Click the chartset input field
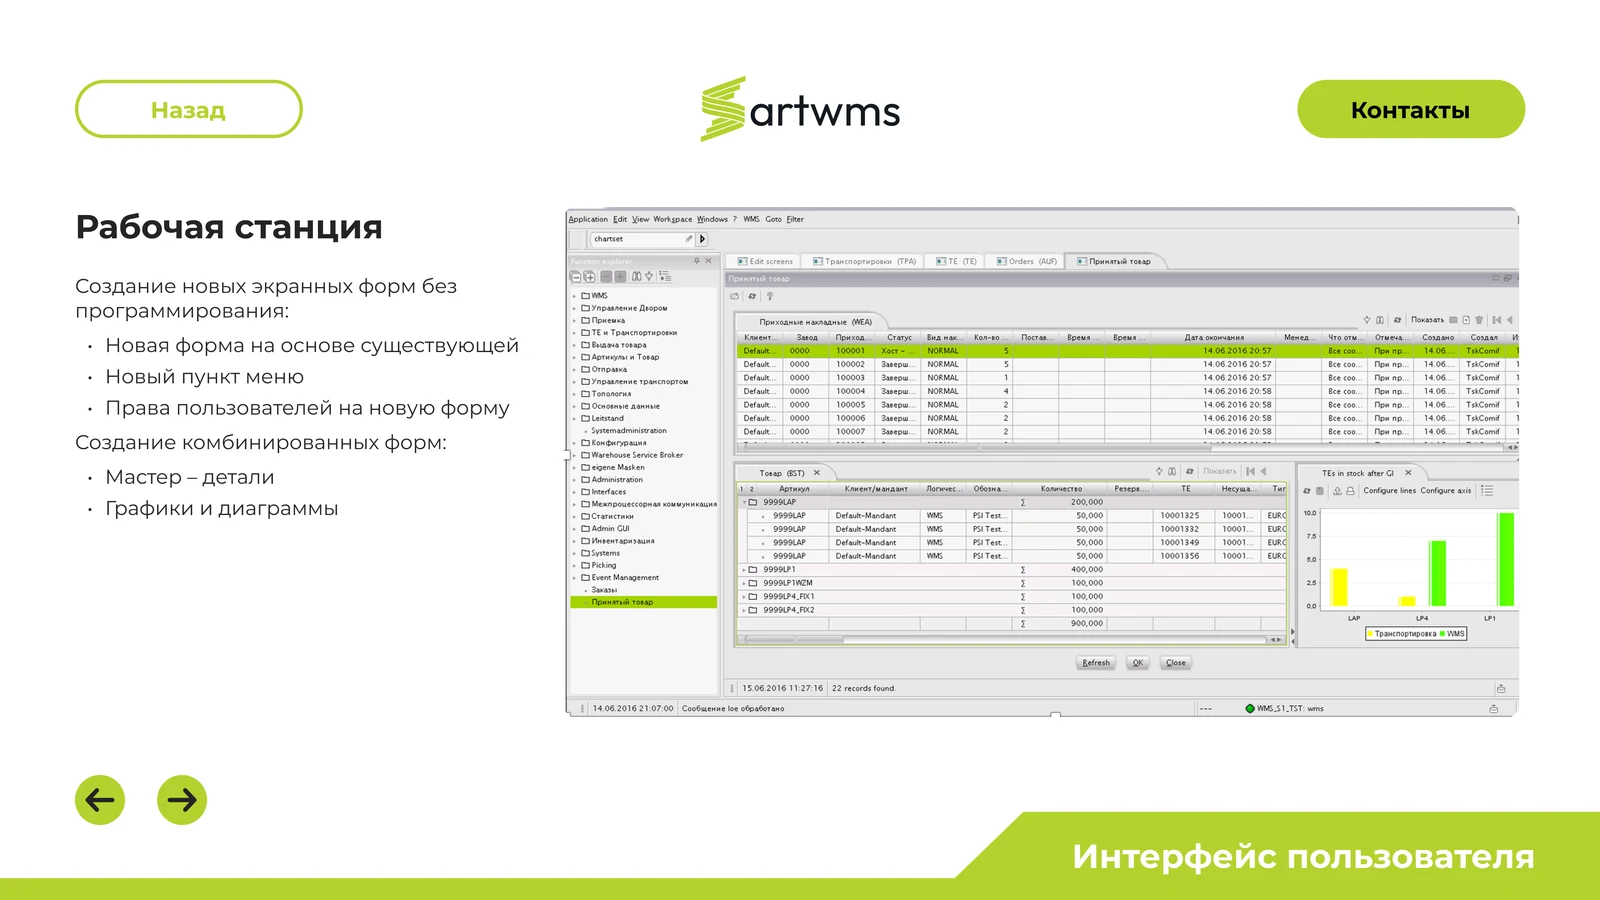This screenshot has width=1600, height=900. point(640,239)
